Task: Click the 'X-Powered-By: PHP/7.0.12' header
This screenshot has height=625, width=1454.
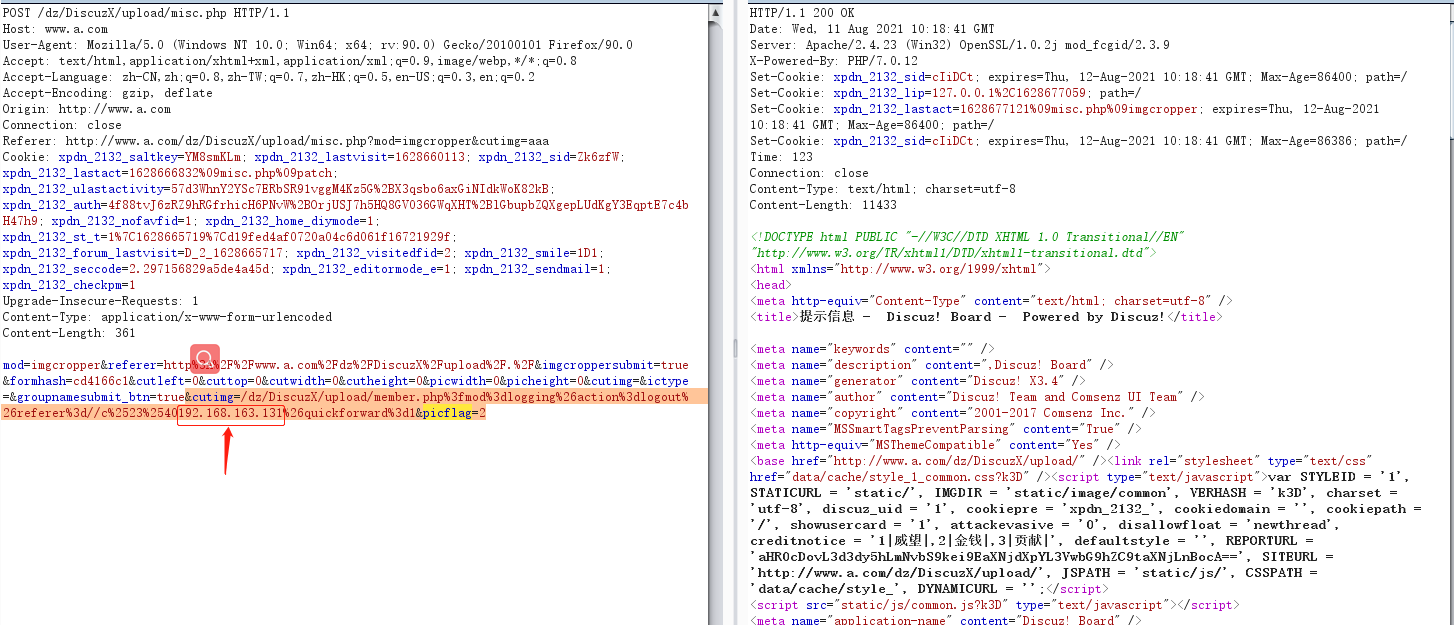Action: point(834,61)
